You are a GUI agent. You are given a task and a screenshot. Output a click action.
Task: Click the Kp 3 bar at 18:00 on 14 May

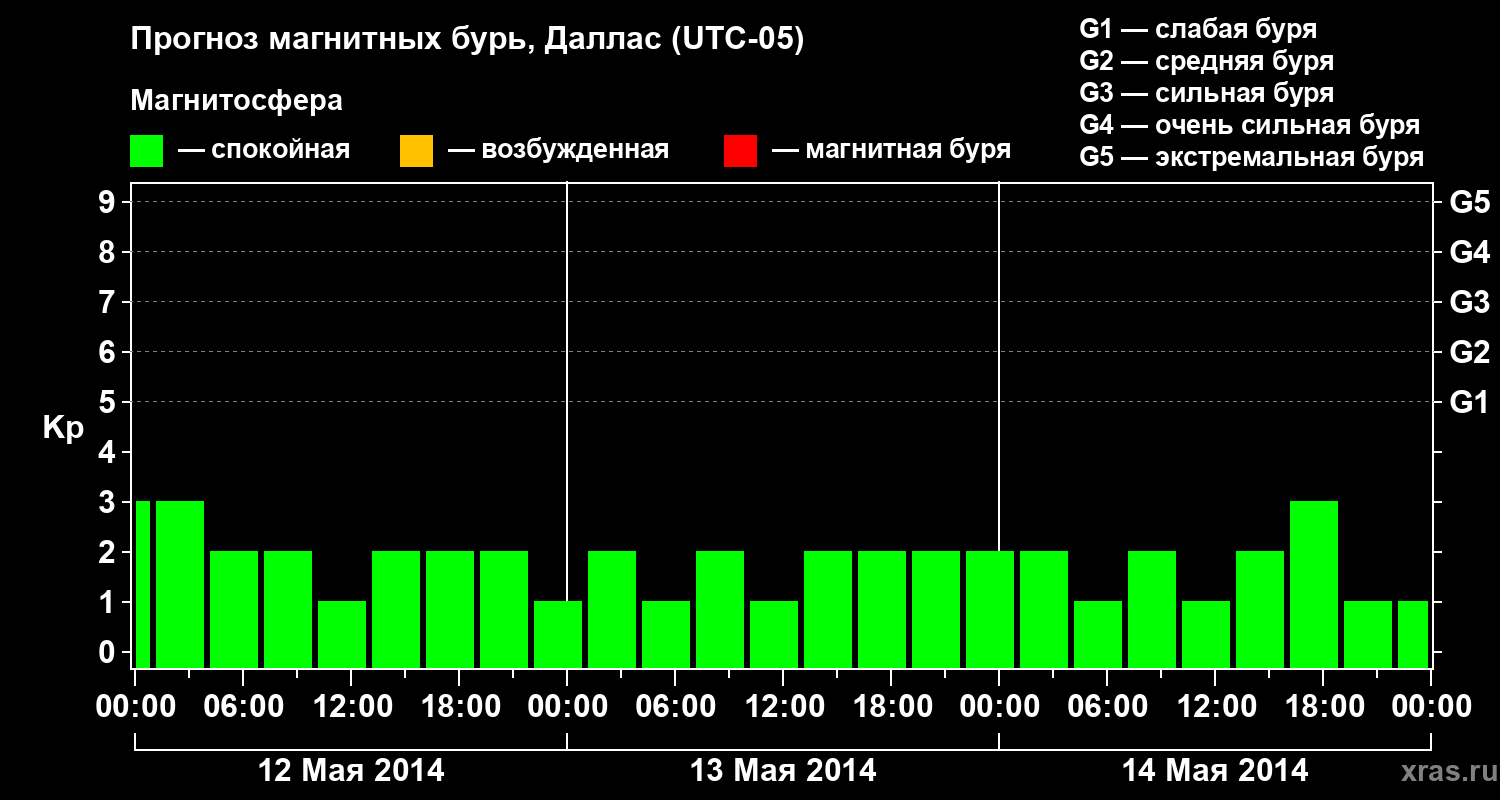pyautogui.click(x=1314, y=584)
